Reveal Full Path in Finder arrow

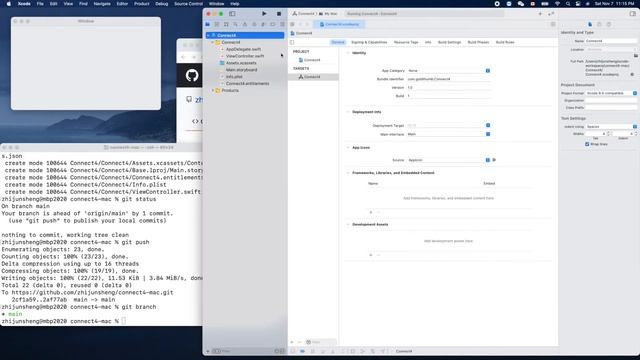click(x=632, y=75)
